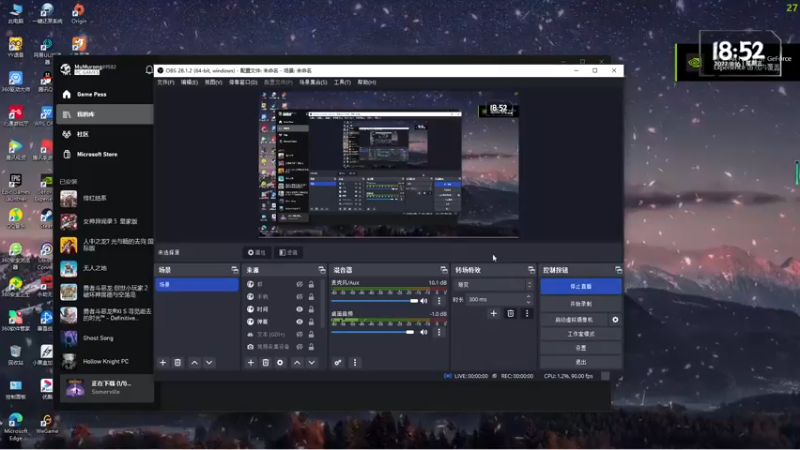
Task: Open OBS 设置 button
Action: click(581, 348)
